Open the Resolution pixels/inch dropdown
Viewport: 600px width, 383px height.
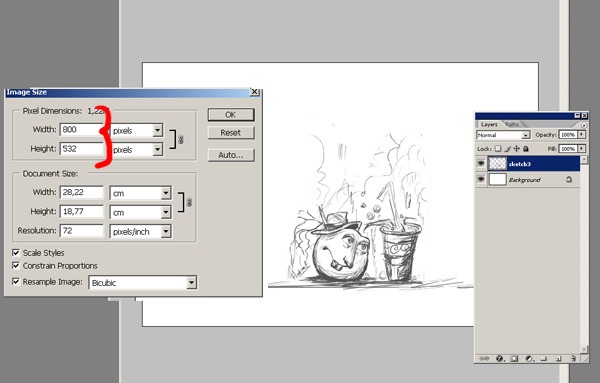tap(166, 231)
